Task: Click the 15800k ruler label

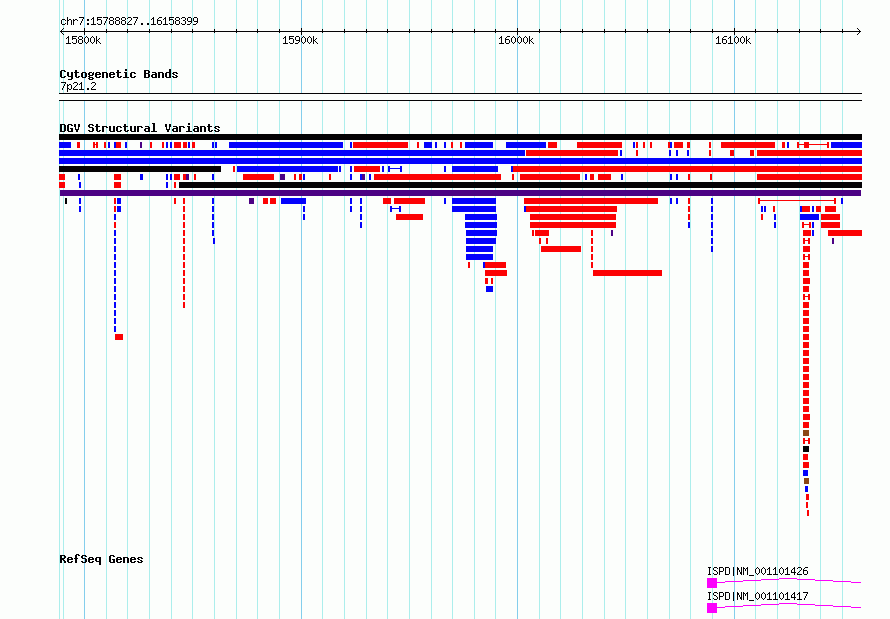Action: pyautogui.click(x=83, y=40)
